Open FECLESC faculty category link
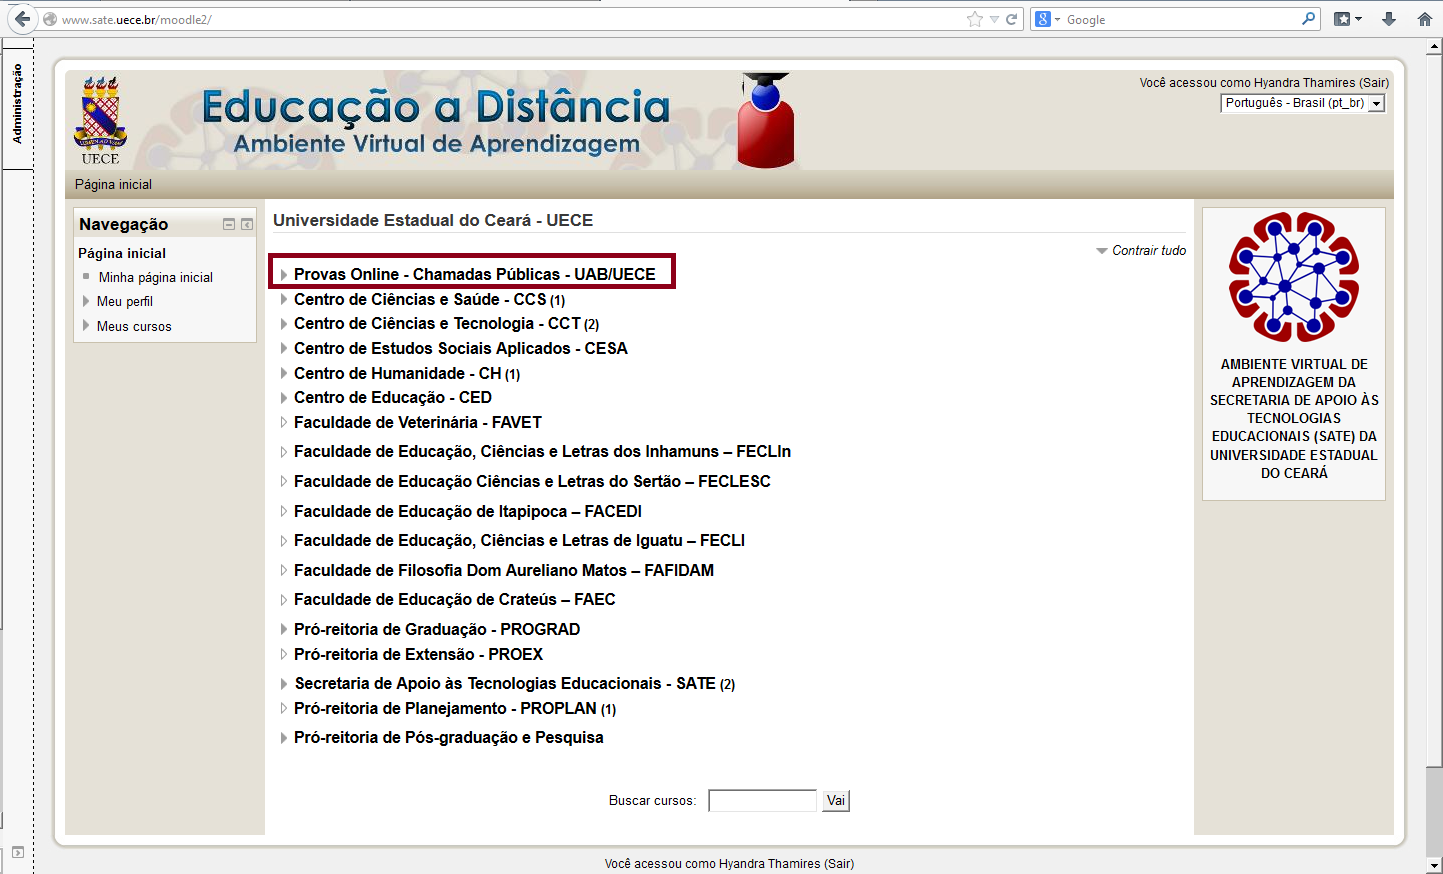Image resolution: width=1443 pixels, height=874 pixels. [x=532, y=481]
